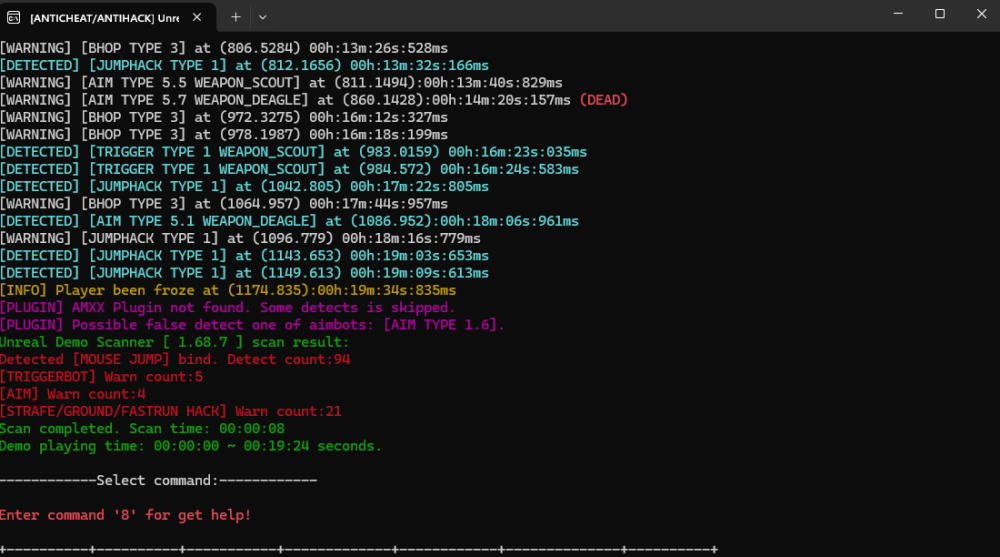Screen dimensions: 1000x557
Task: Close the terminal window
Action: coord(981,13)
